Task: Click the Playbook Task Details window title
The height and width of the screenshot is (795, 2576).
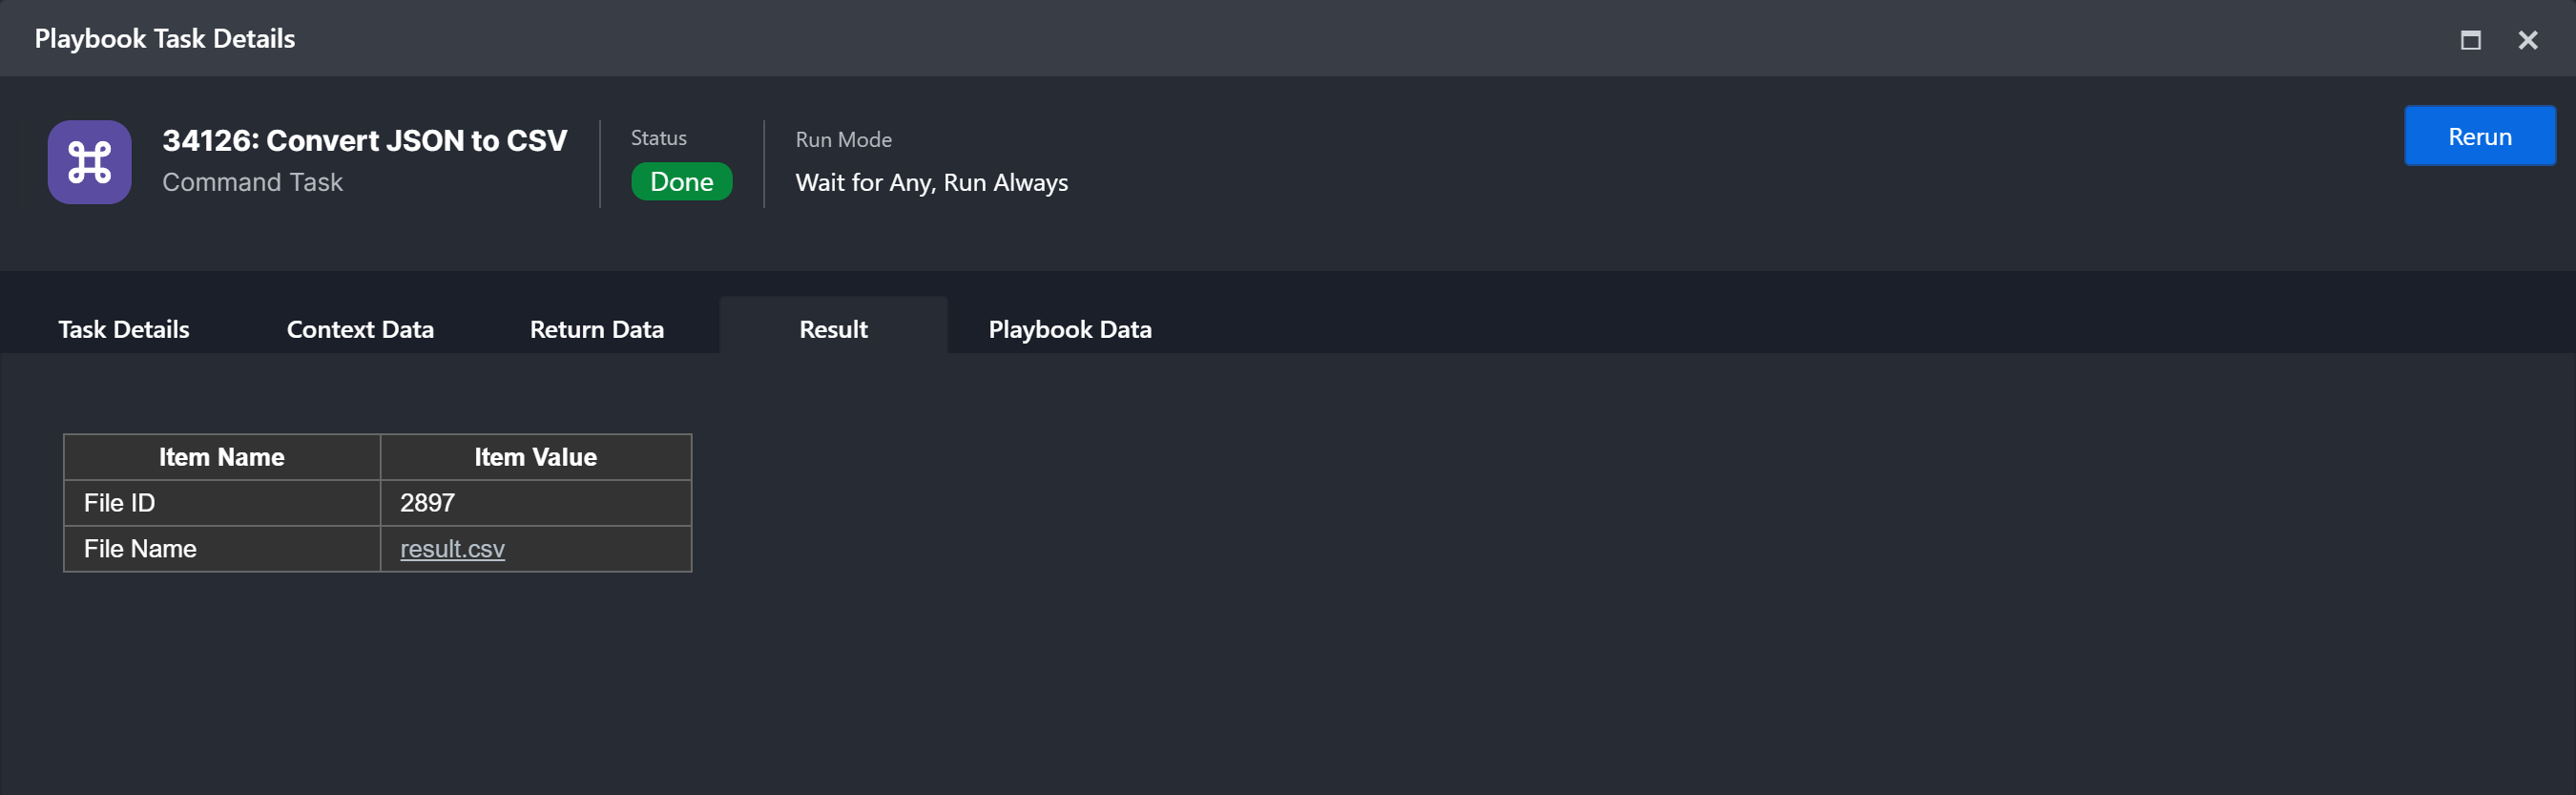Action: [165, 39]
